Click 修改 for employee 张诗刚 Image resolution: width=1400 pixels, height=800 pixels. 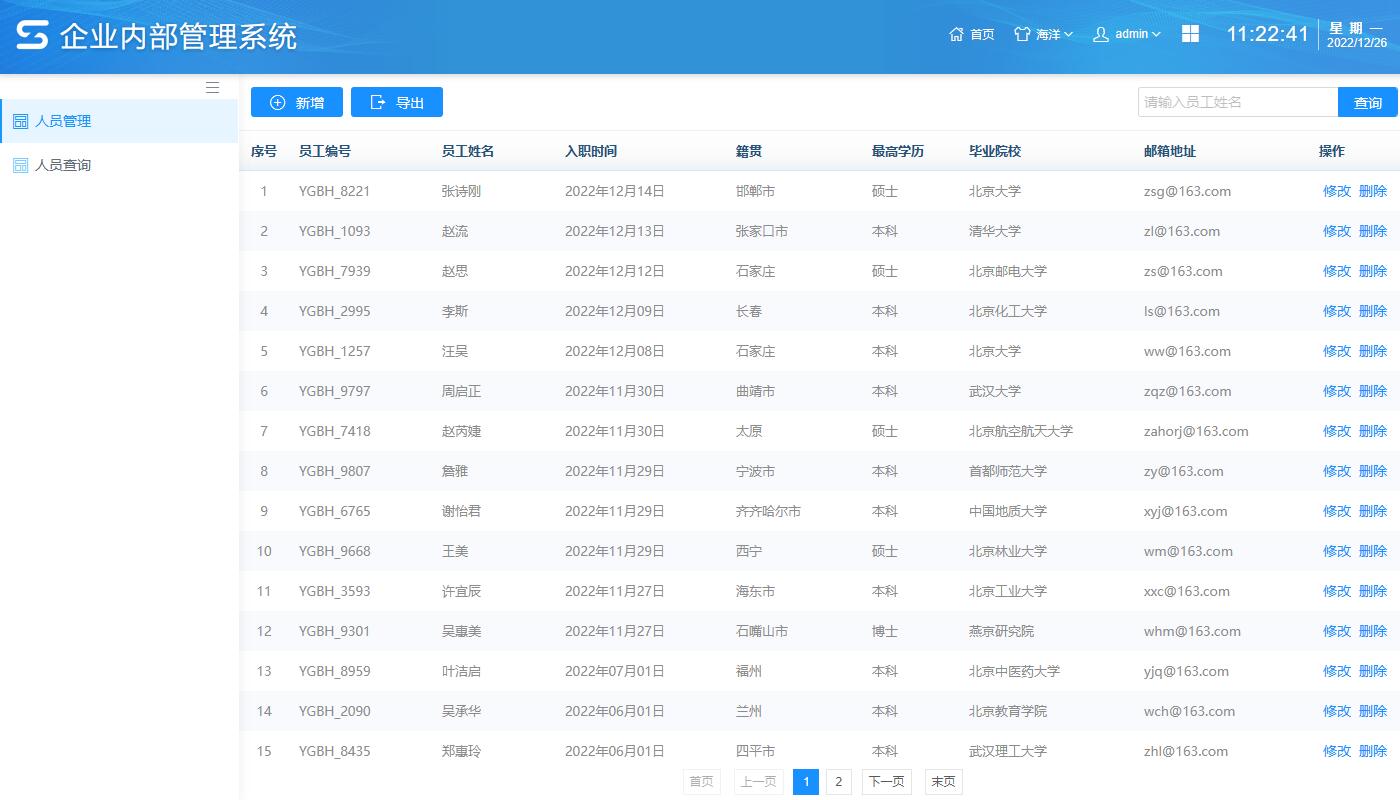pyautogui.click(x=1336, y=191)
